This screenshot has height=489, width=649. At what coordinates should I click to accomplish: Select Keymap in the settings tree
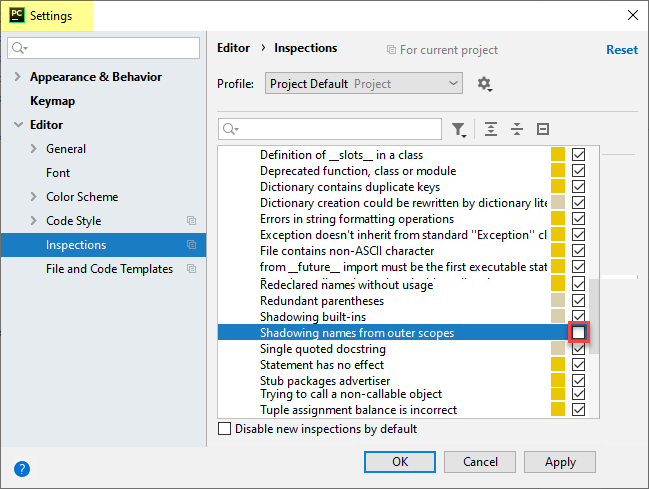click(x=52, y=101)
